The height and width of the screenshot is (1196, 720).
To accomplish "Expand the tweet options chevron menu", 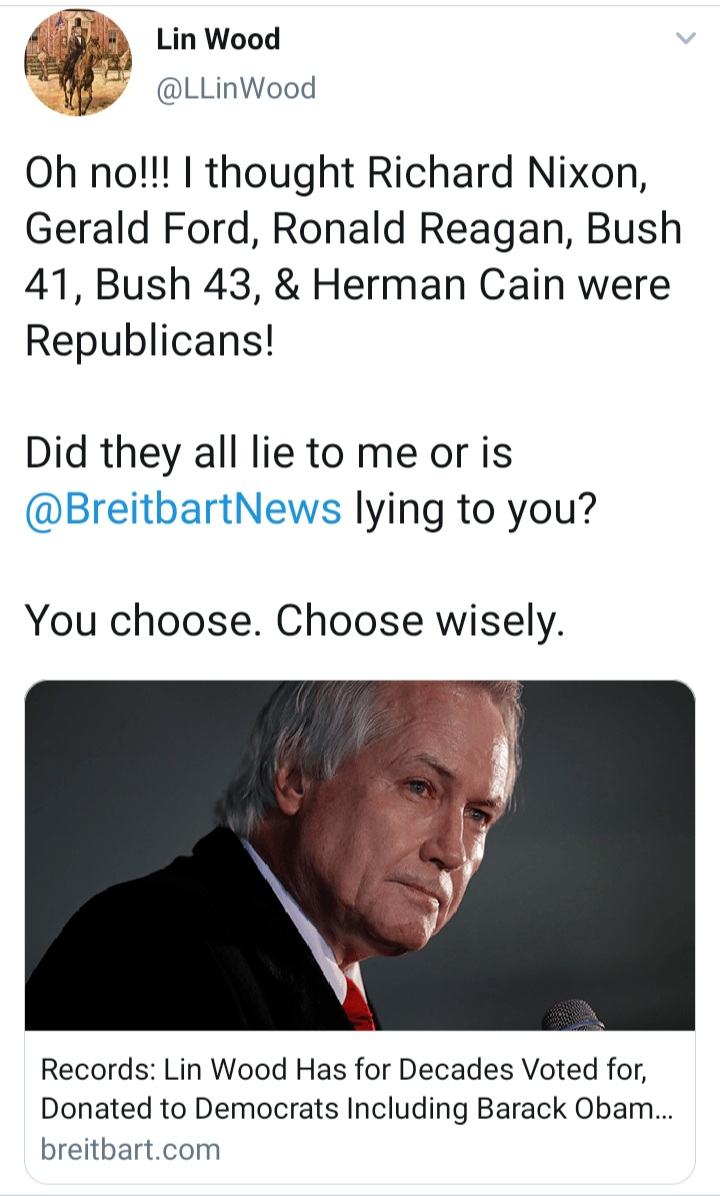I will point(685,40).
